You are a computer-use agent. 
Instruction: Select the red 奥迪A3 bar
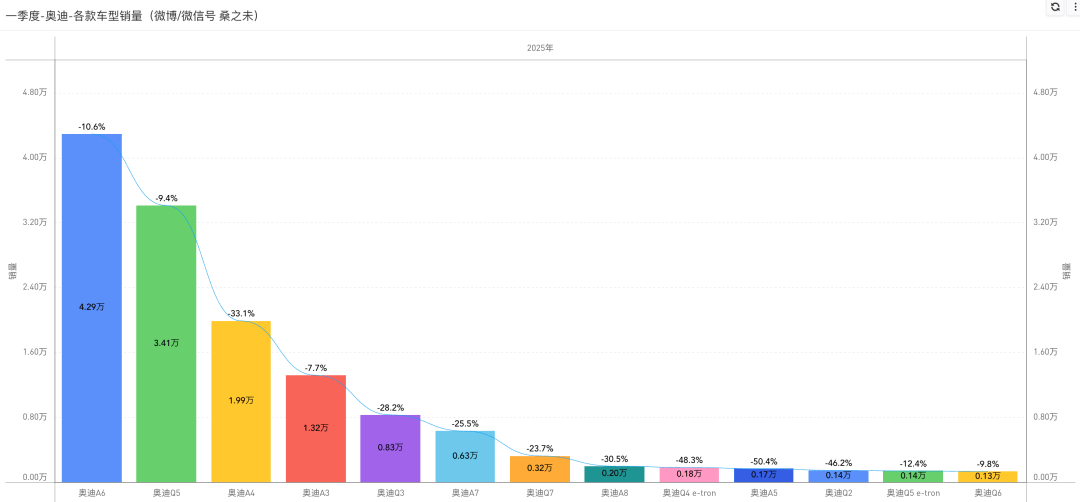315,428
